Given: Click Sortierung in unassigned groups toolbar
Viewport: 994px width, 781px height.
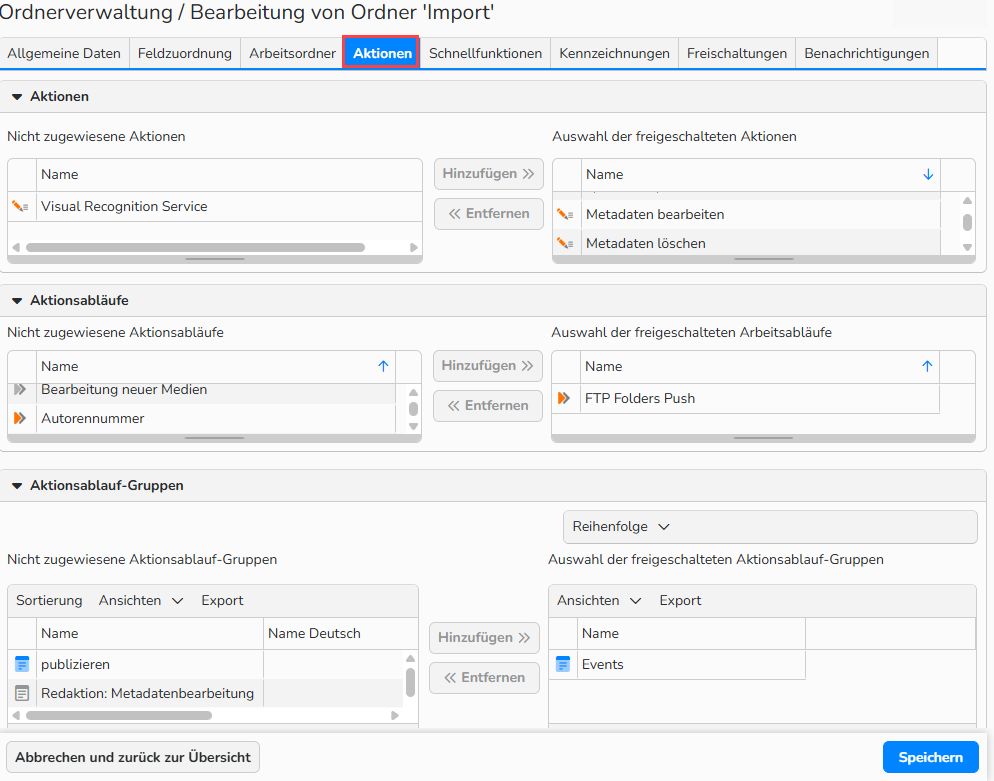Looking at the screenshot, I should (x=49, y=600).
